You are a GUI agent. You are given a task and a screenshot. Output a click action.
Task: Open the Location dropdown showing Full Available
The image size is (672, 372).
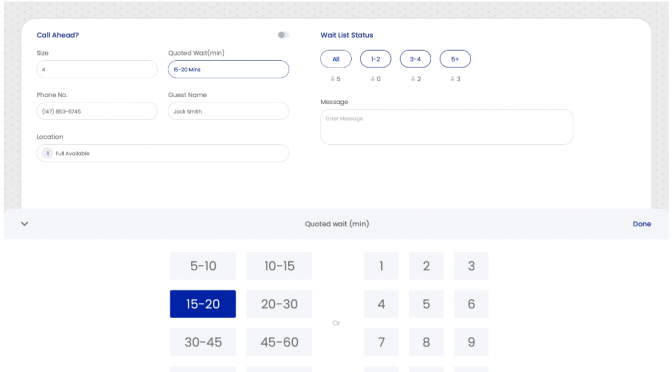click(162, 153)
